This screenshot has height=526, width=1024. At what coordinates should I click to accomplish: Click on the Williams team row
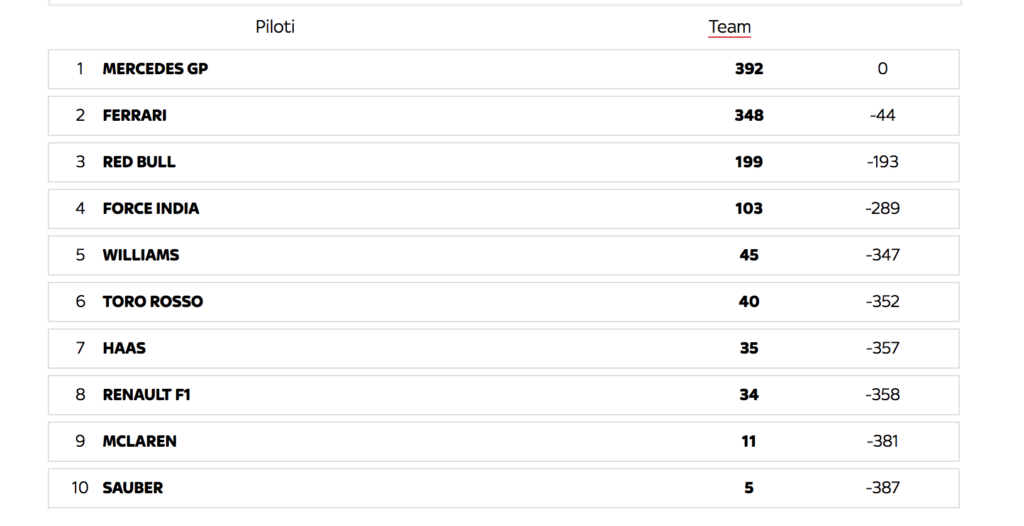[504, 255]
